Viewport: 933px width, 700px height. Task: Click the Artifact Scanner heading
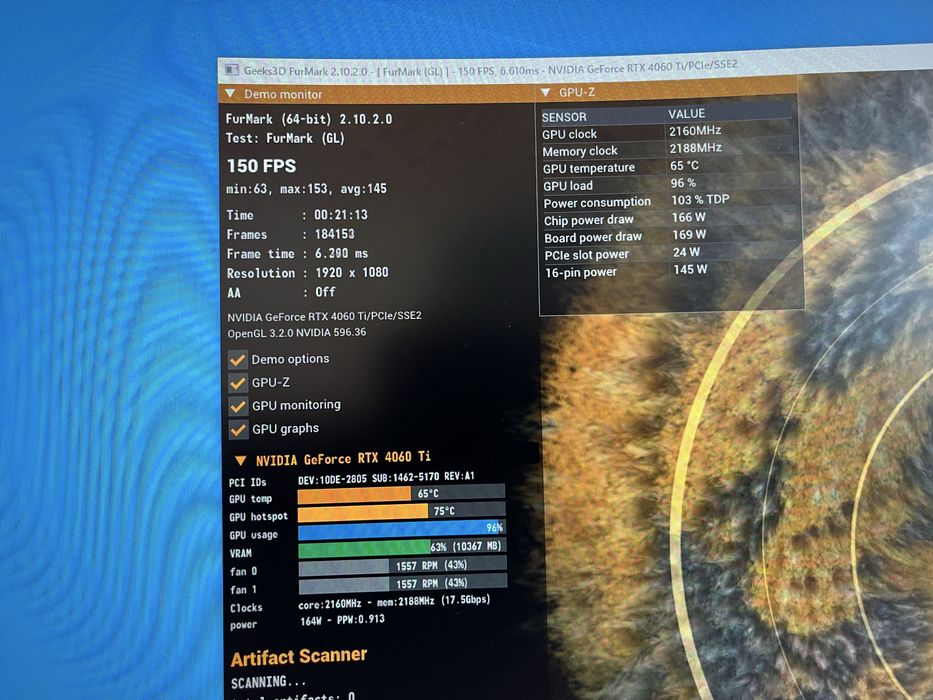(x=299, y=657)
